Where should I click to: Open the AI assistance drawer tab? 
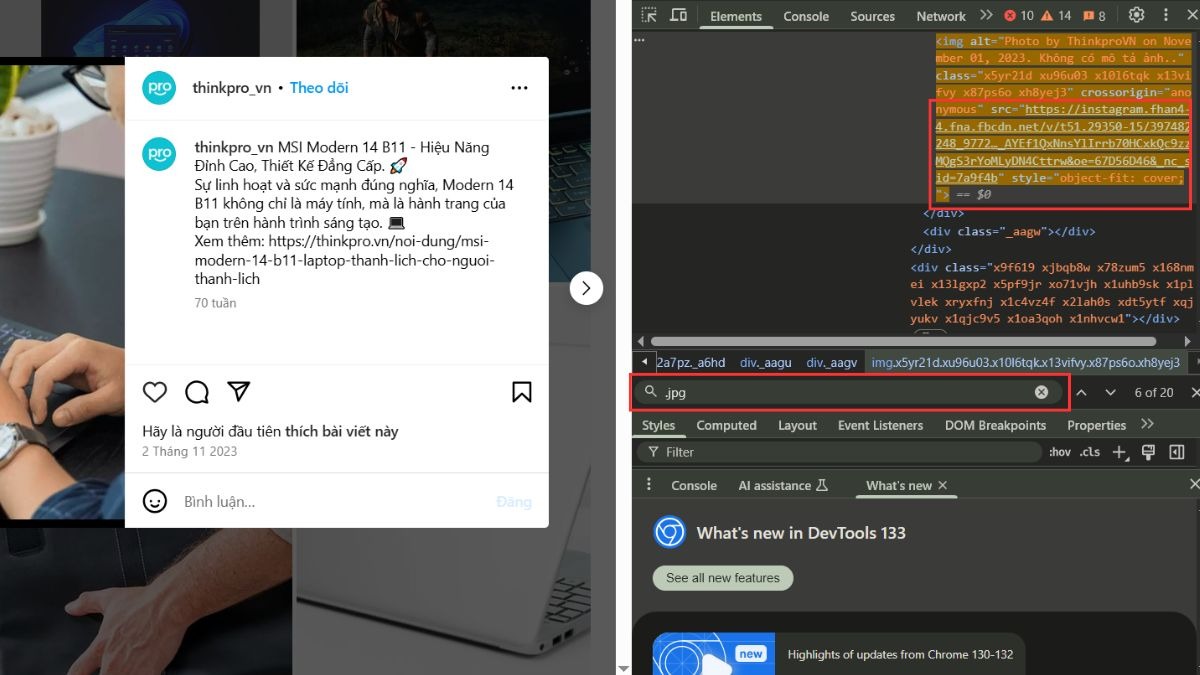[x=784, y=485]
